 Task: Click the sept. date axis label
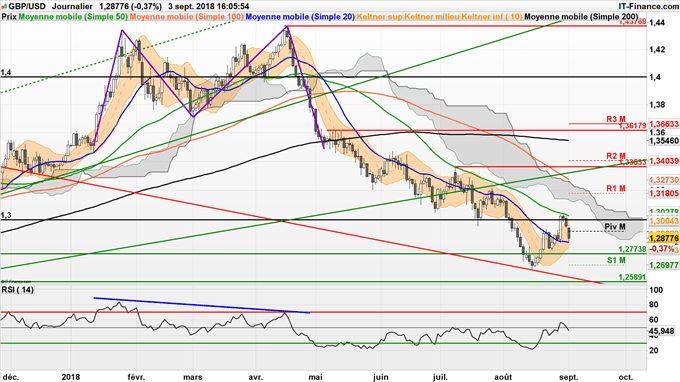tap(569, 377)
